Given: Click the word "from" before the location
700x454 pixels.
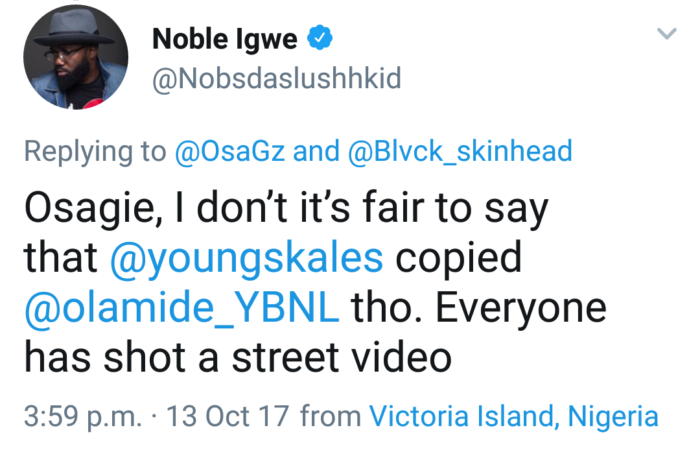Looking at the screenshot, I should point(331,415).
